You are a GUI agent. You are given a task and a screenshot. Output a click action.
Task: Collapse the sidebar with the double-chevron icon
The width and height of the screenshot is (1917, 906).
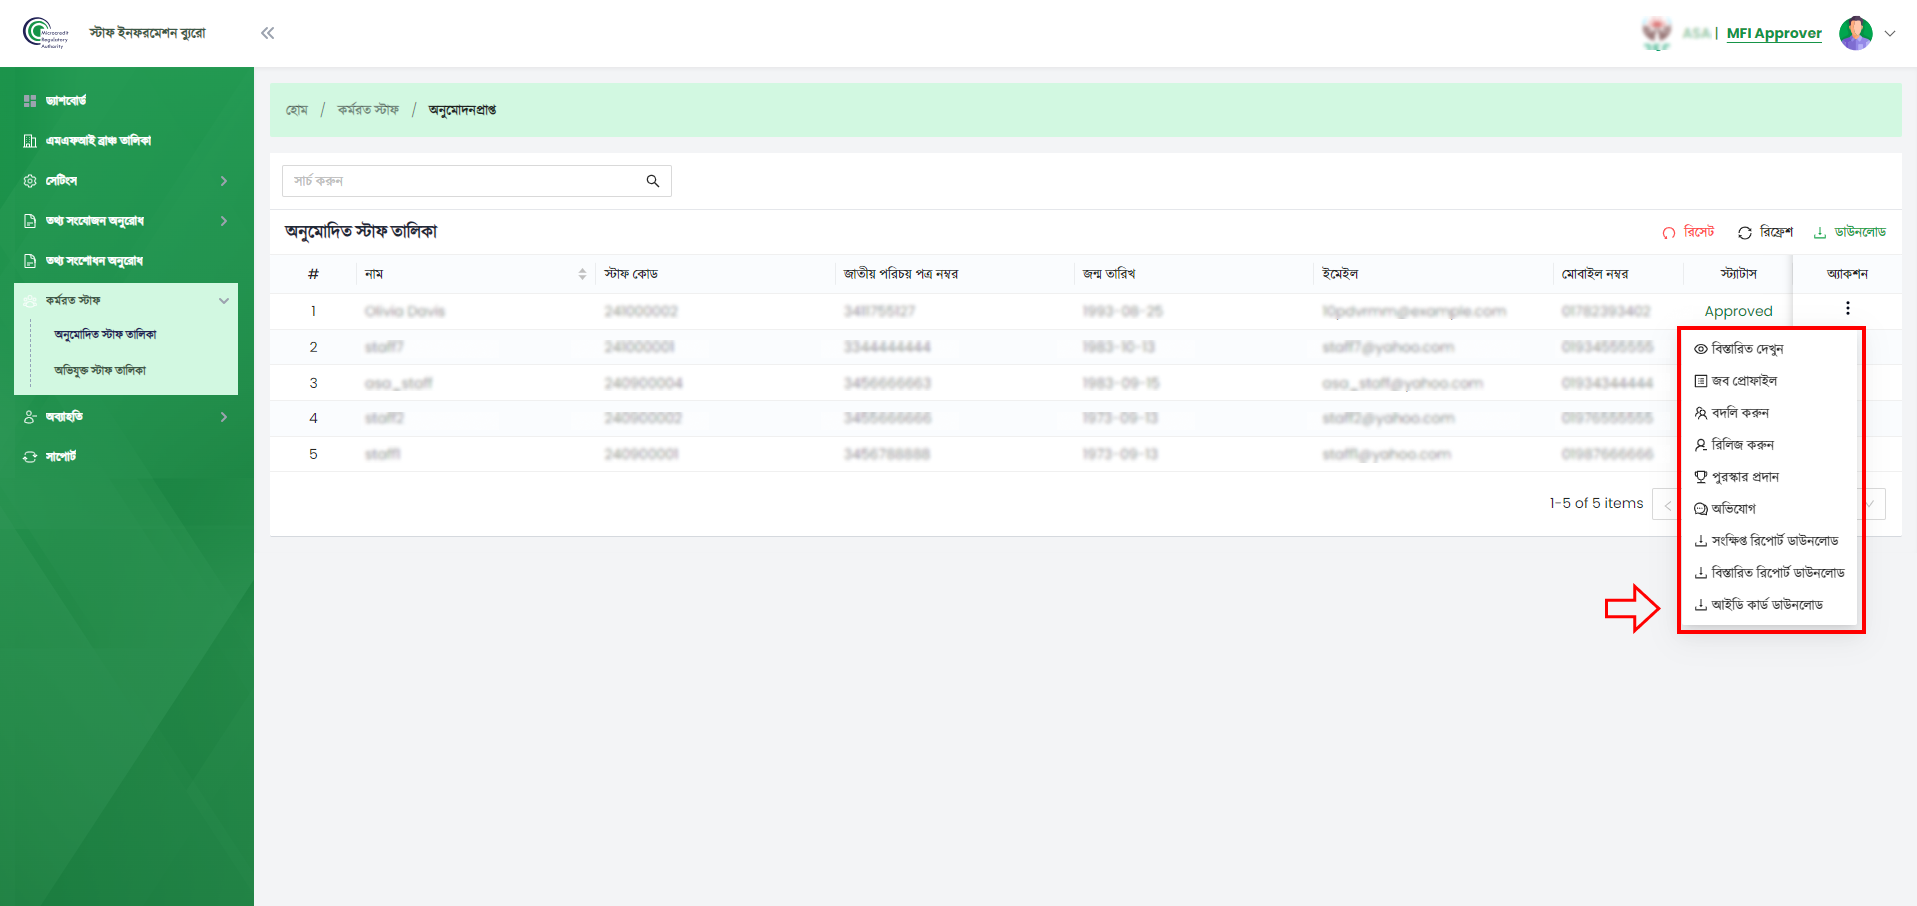pos(267,33)
